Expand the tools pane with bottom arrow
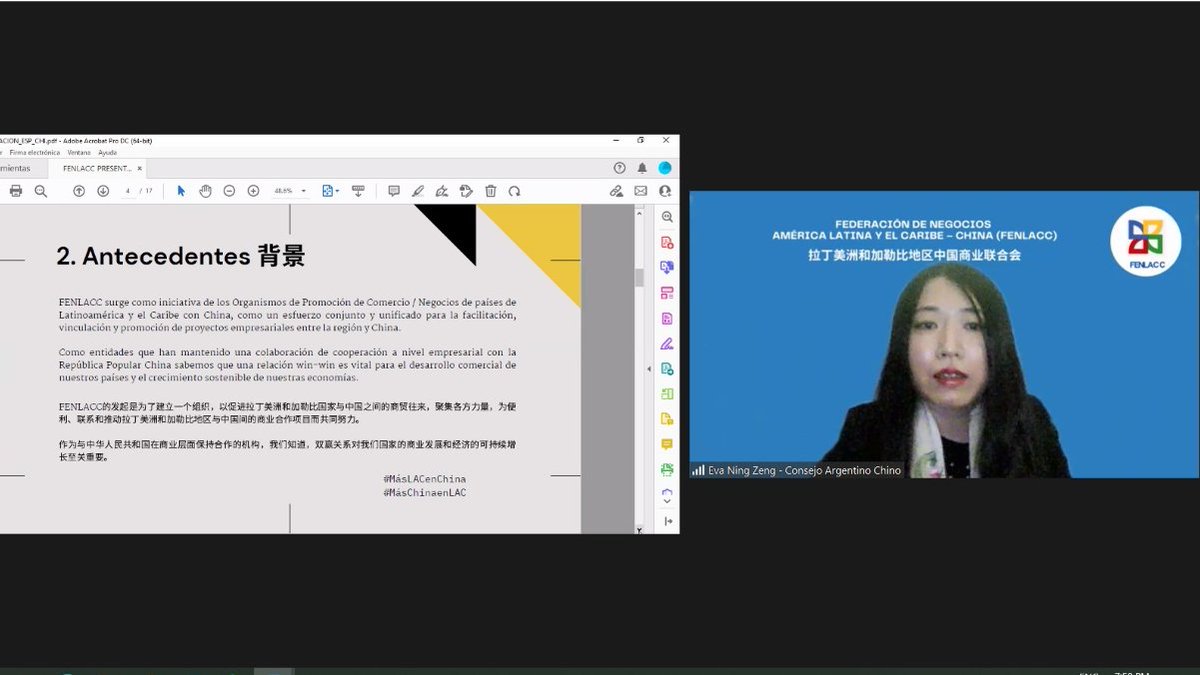 coord(667,521)
